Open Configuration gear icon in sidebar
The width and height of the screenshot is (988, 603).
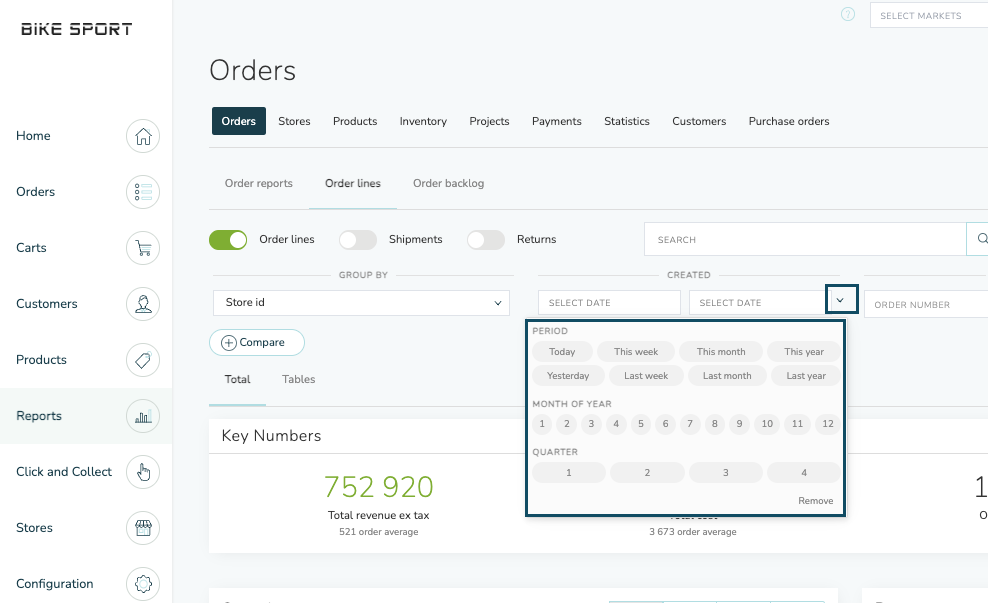pyautogui.click(x=143, y=584)
